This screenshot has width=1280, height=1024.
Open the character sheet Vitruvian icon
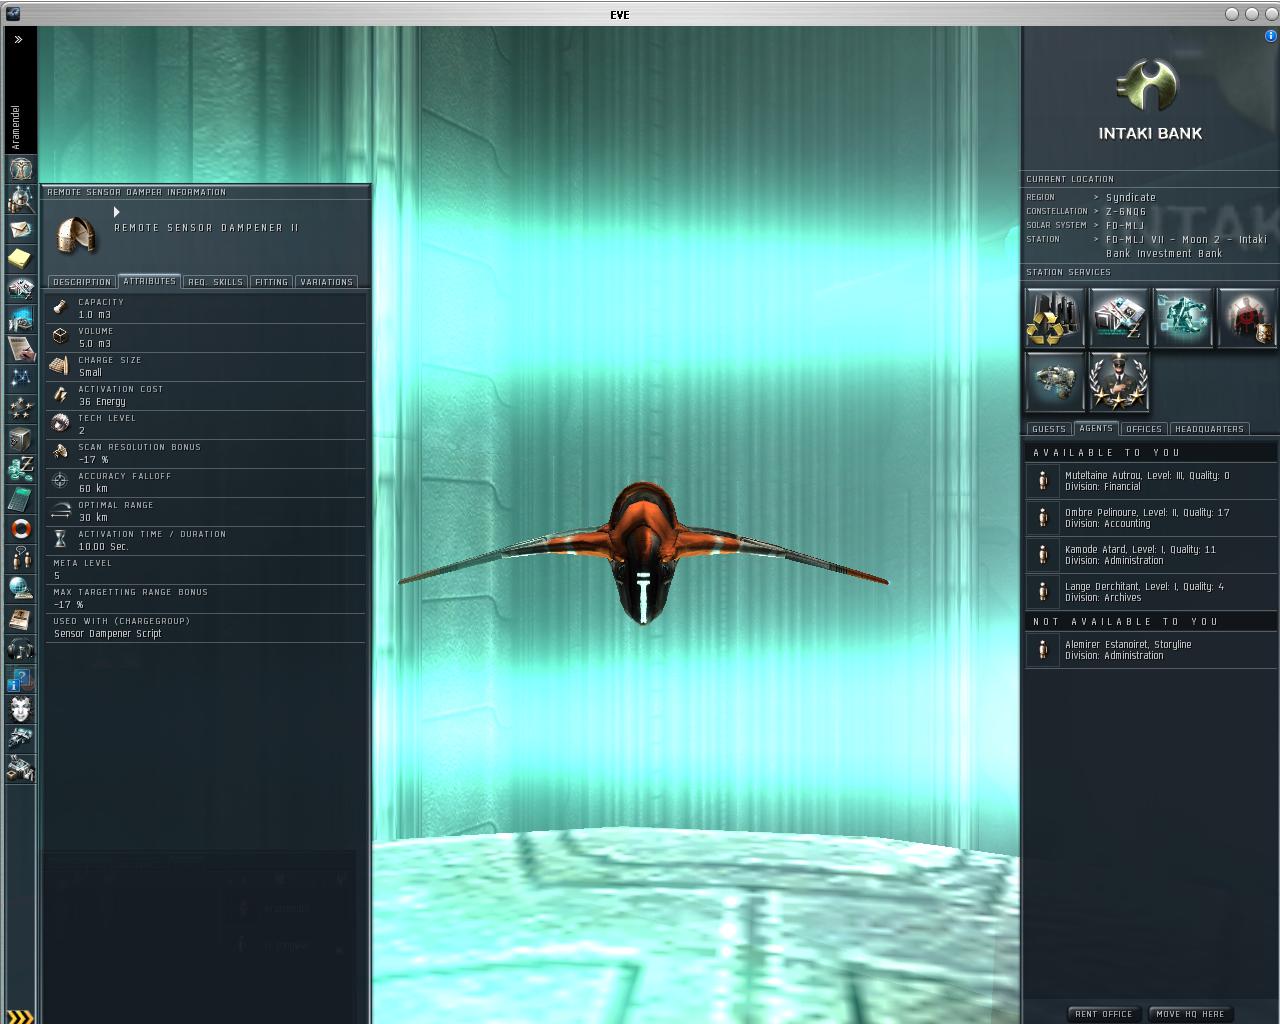point(20,168)
